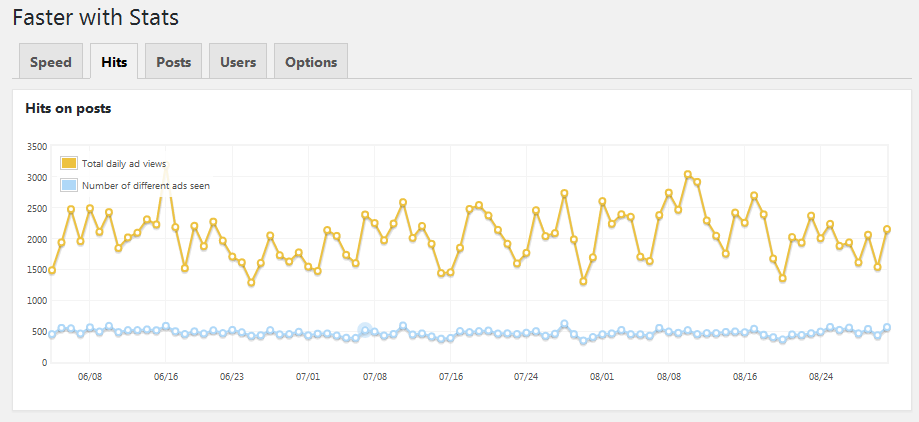Click the yellow Total daily ad views swatch

click(69, 163)
